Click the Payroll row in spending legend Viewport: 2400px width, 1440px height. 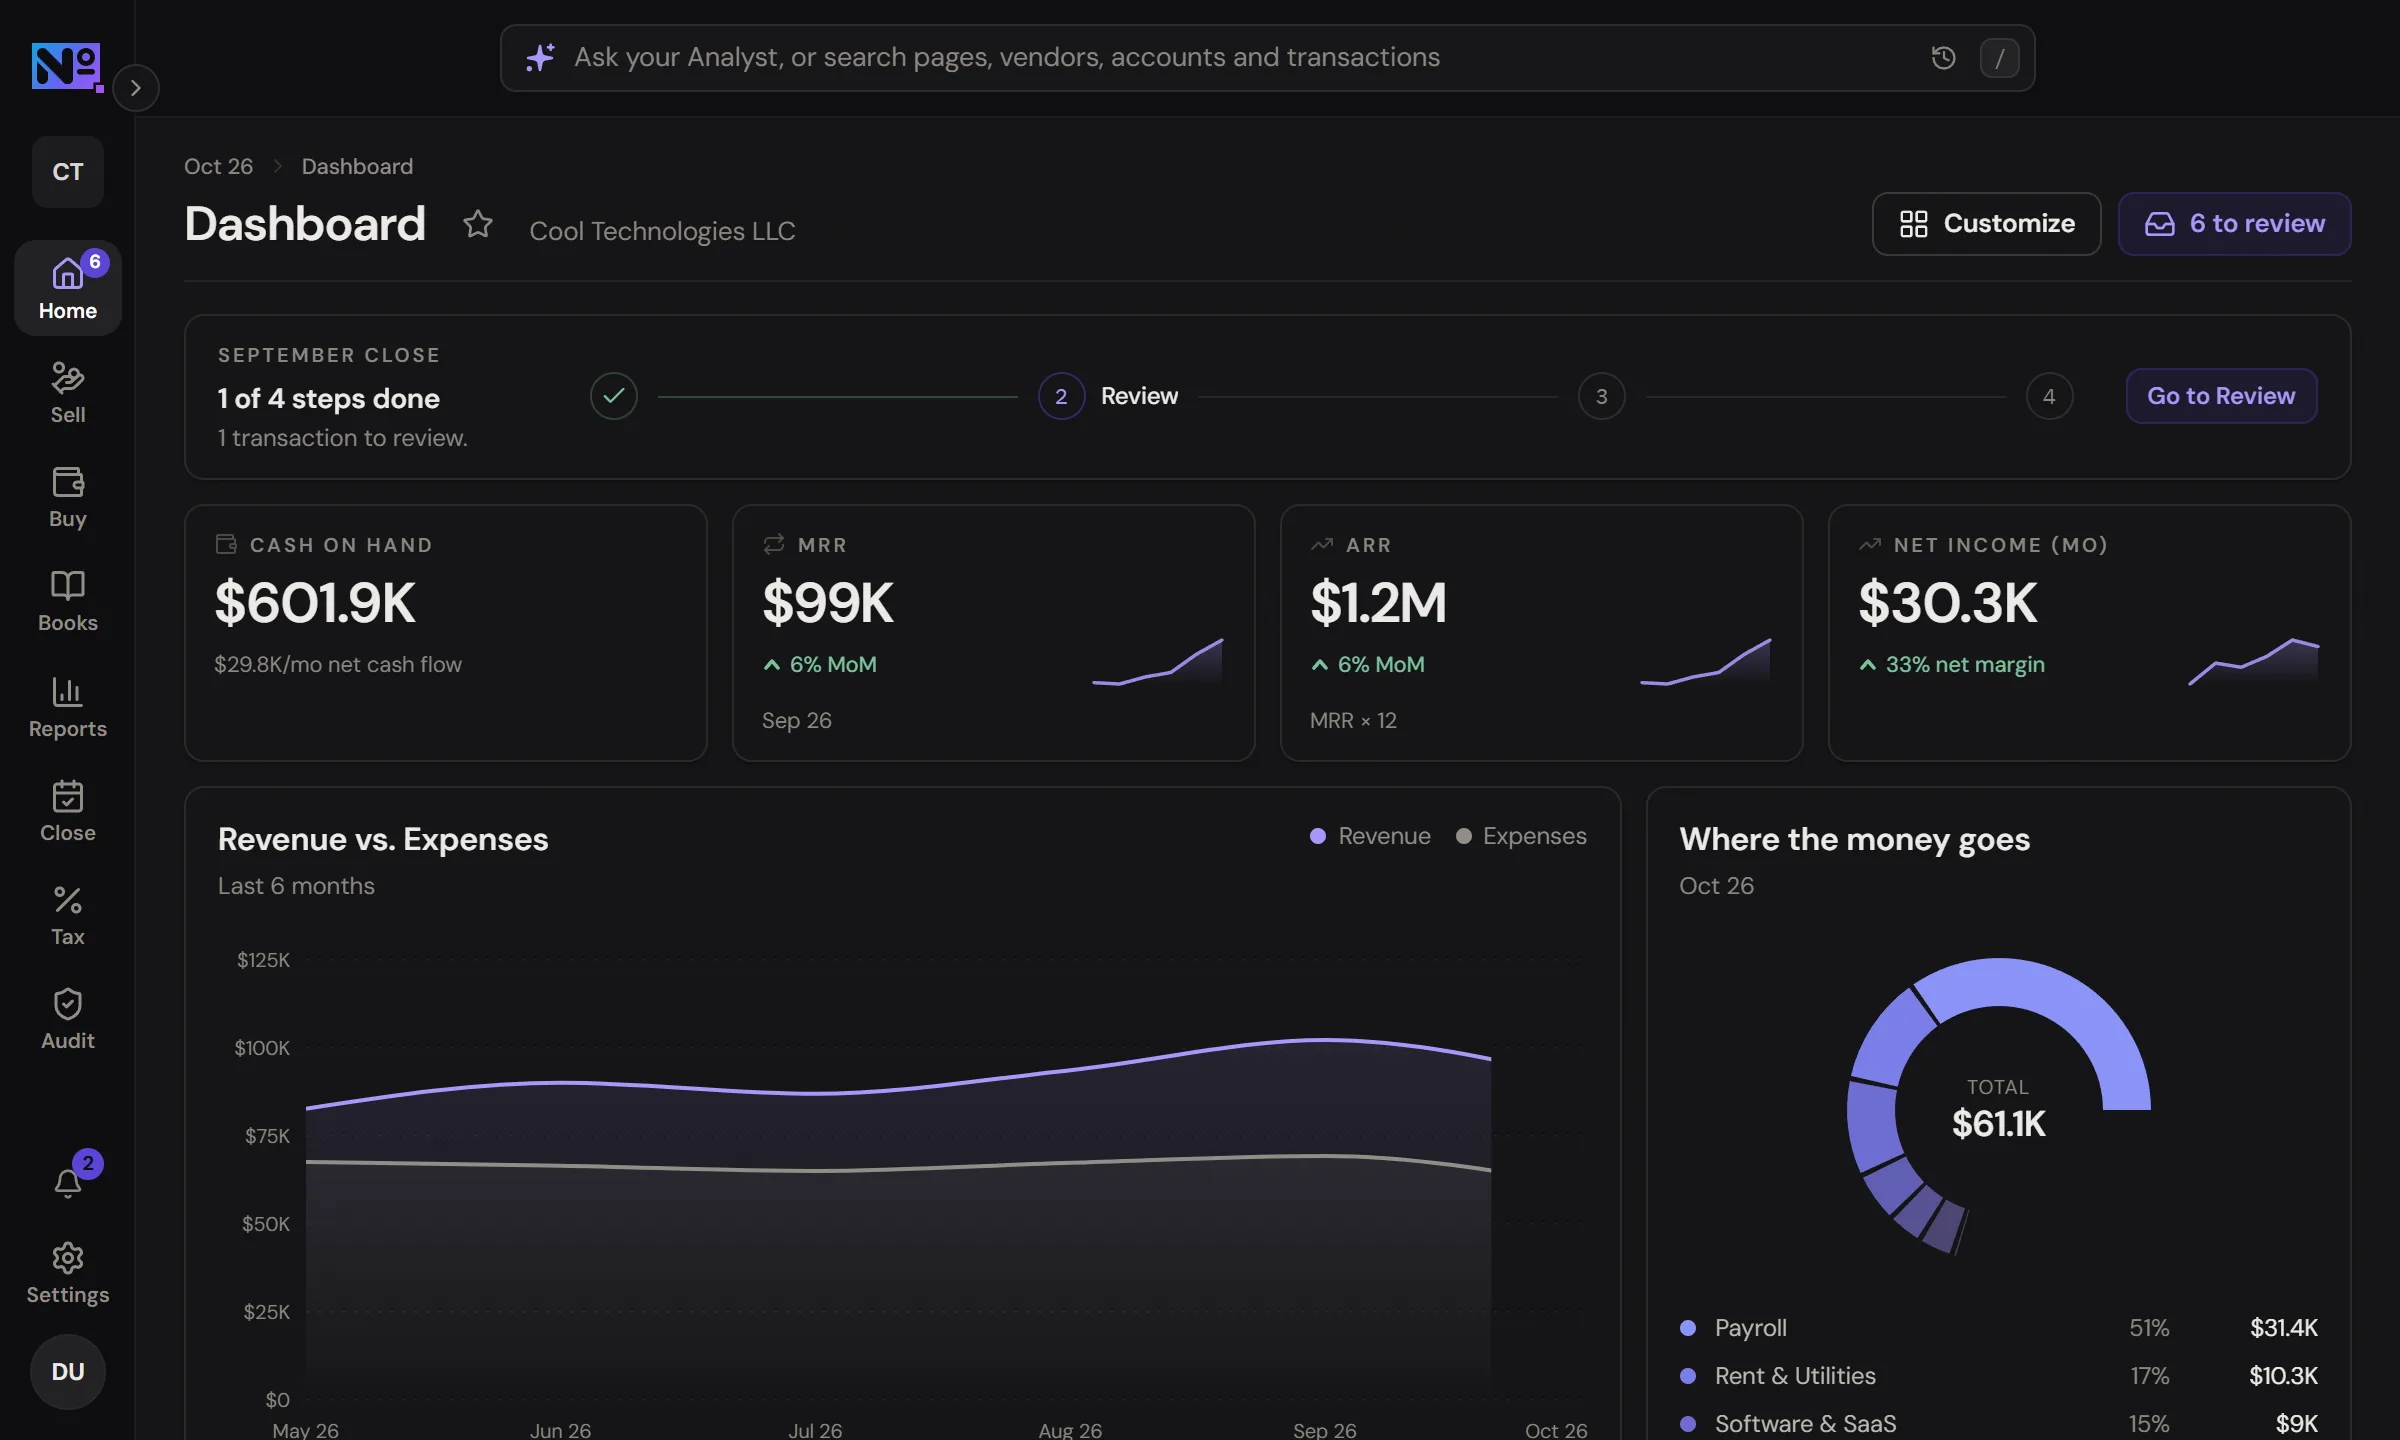[x=1998, y=1328]
